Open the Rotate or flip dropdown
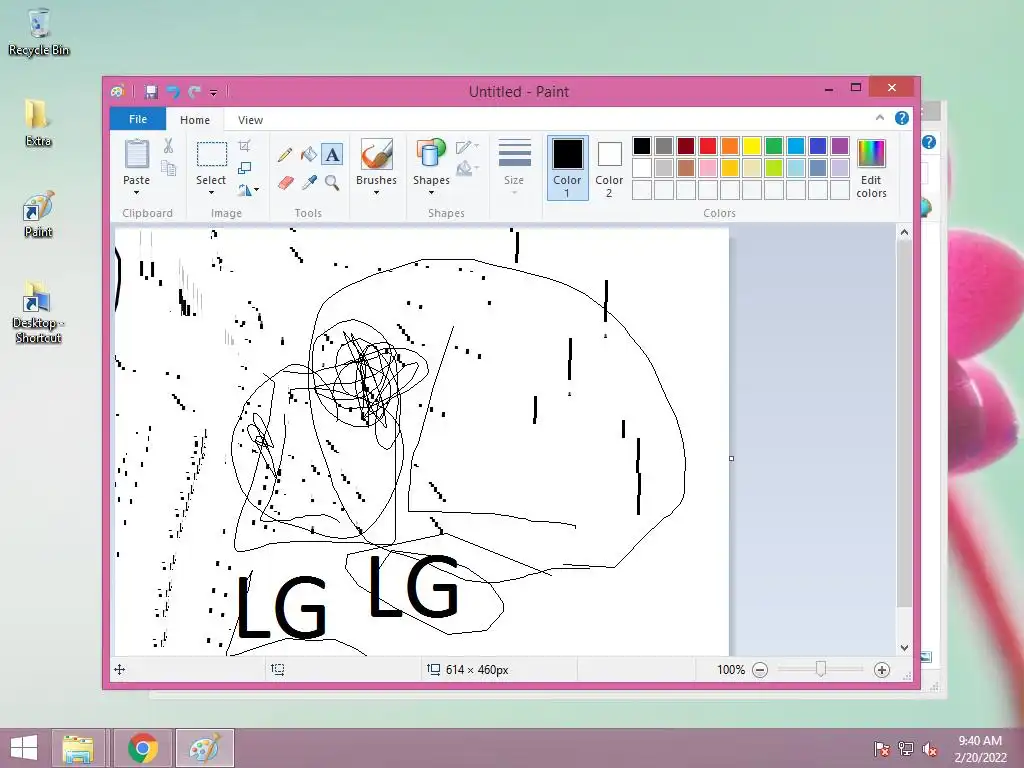Screen dimensions: 1024x768 [248, 190]
